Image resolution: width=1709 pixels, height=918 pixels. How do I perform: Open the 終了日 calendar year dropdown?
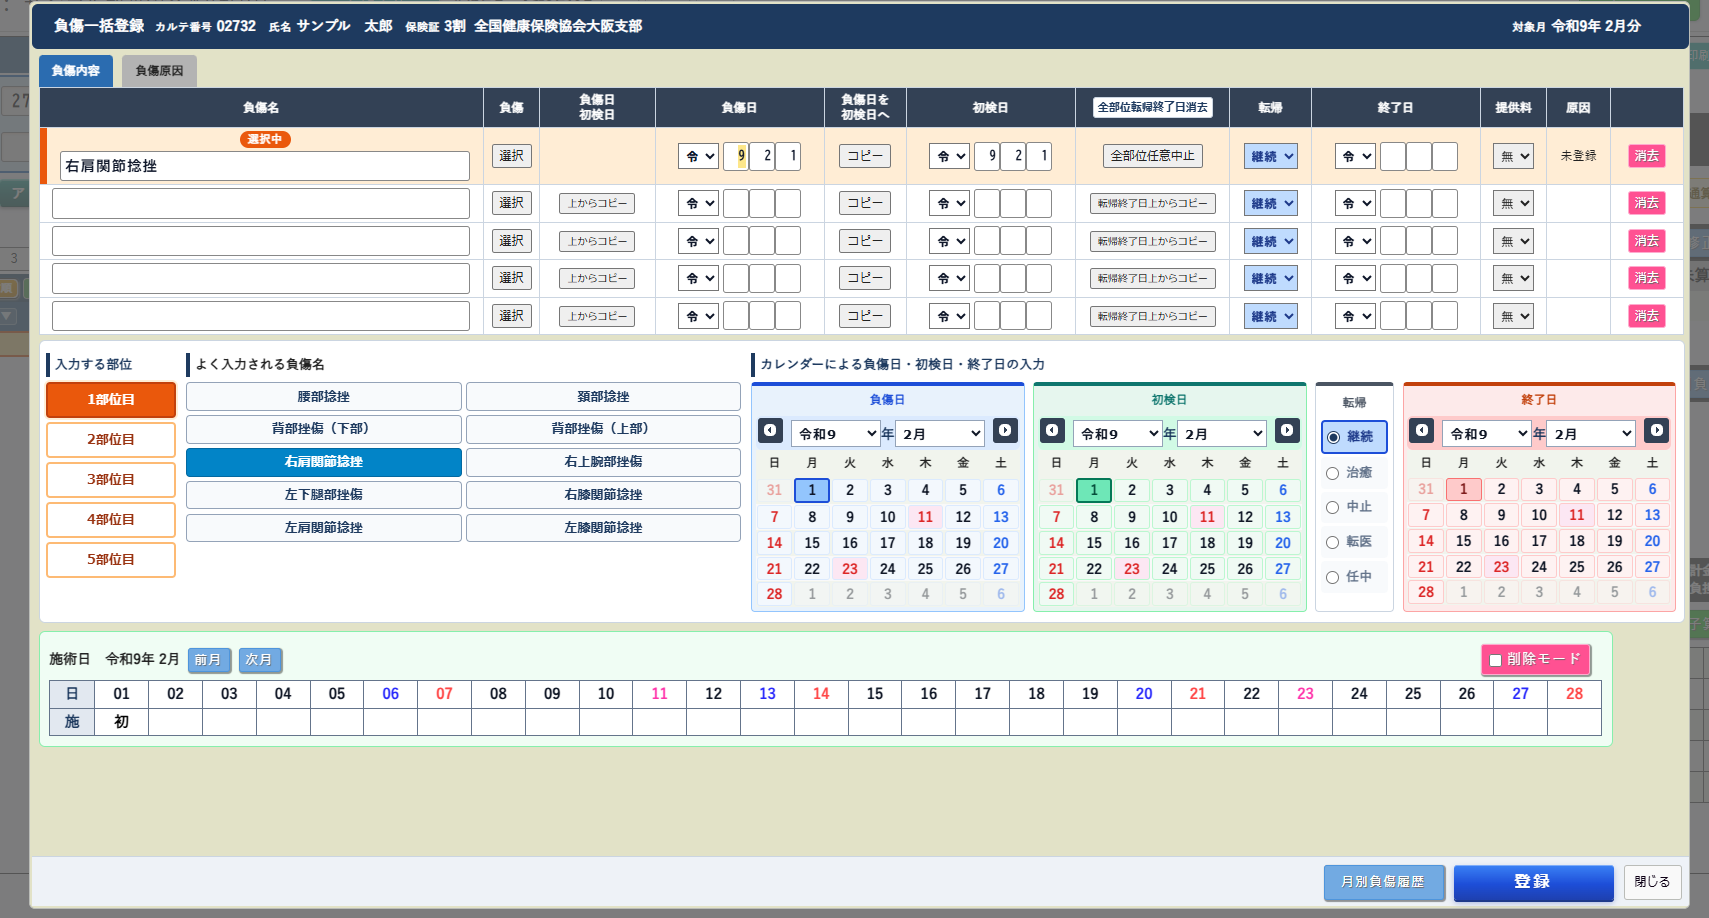1486,433
